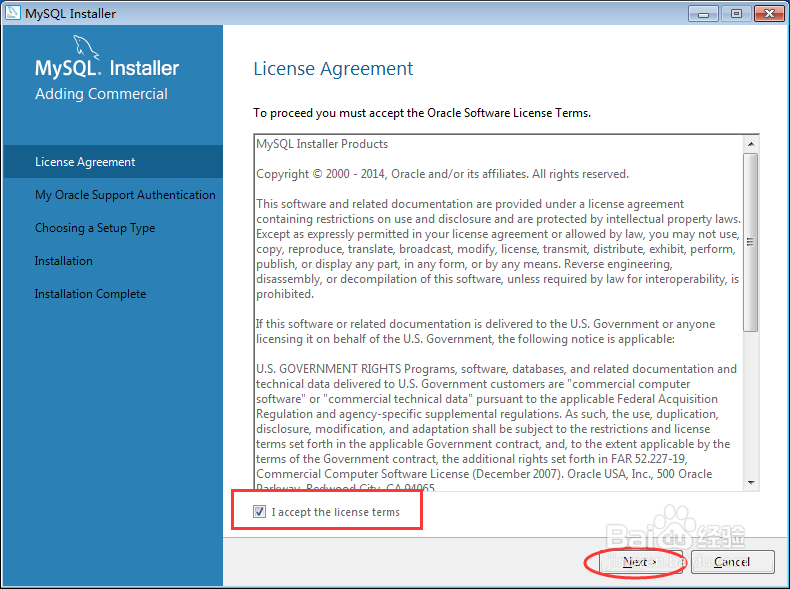This screenshot has height=589, width=790.
Task: Select Choosing a Setup Type step
Action: (x=95, y=228)
